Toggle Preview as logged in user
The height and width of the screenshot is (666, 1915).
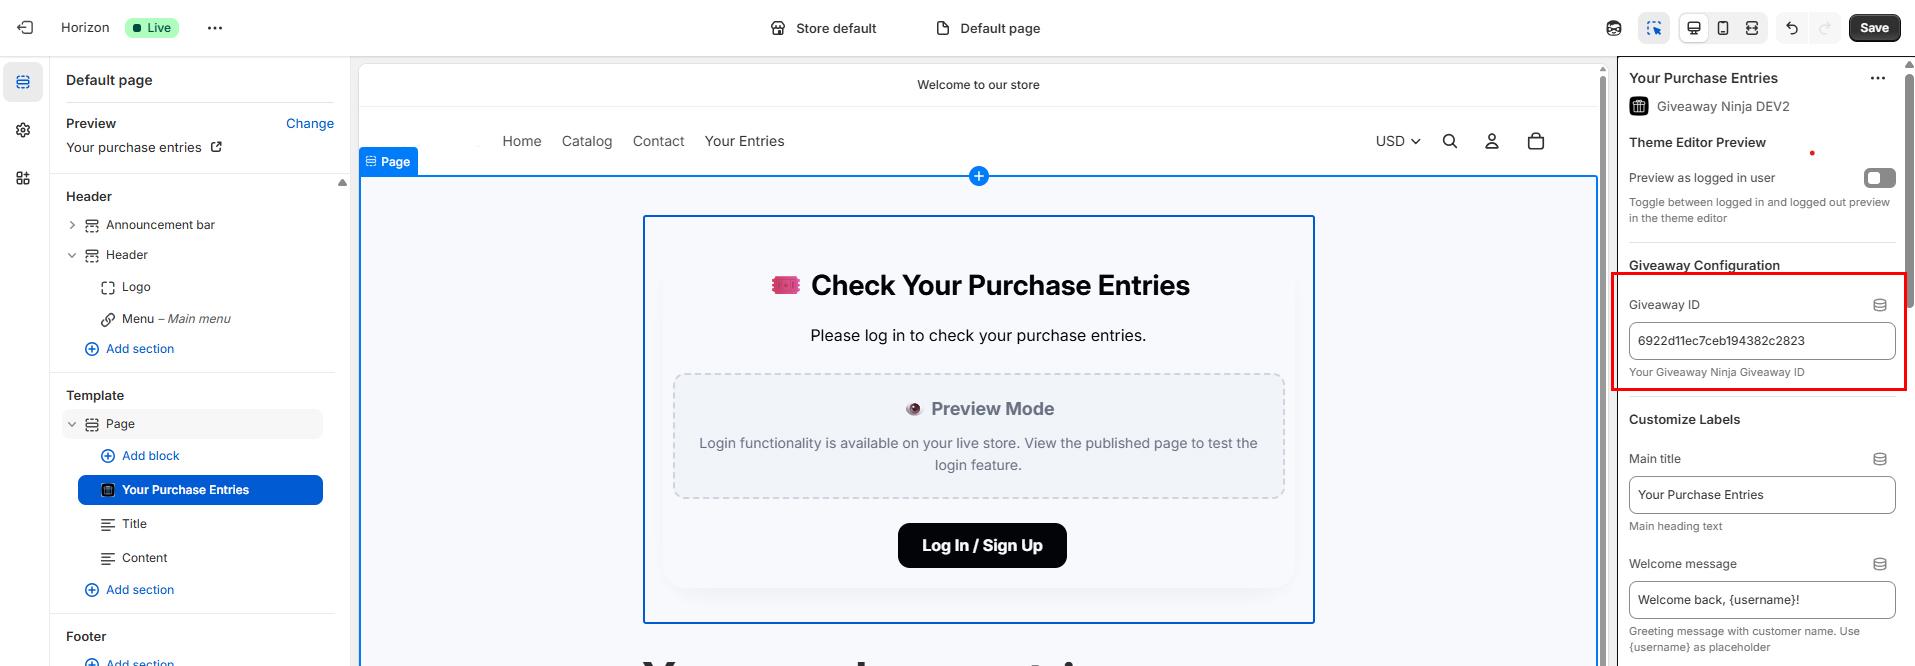point(1879,178)
